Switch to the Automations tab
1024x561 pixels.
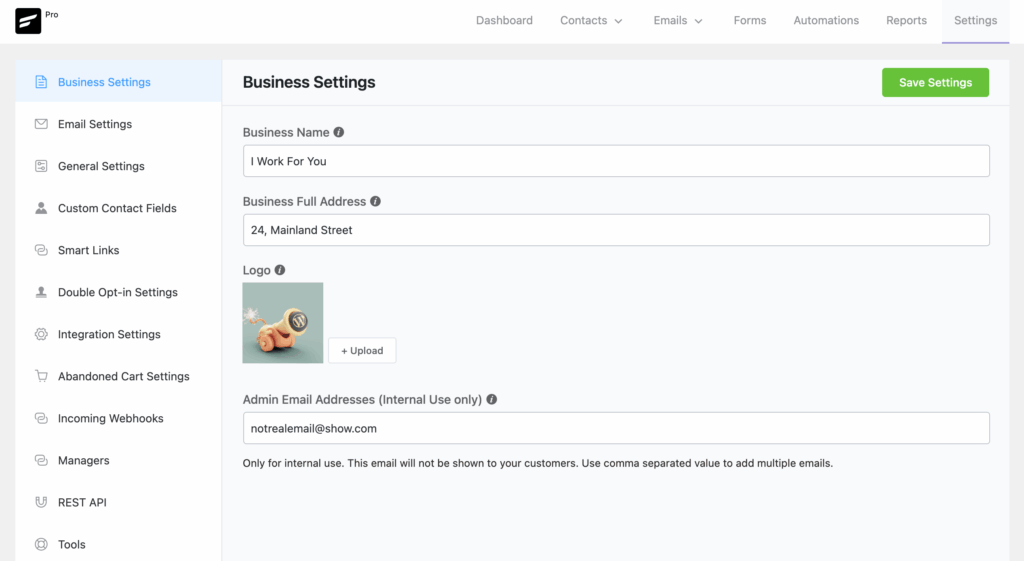826,20
